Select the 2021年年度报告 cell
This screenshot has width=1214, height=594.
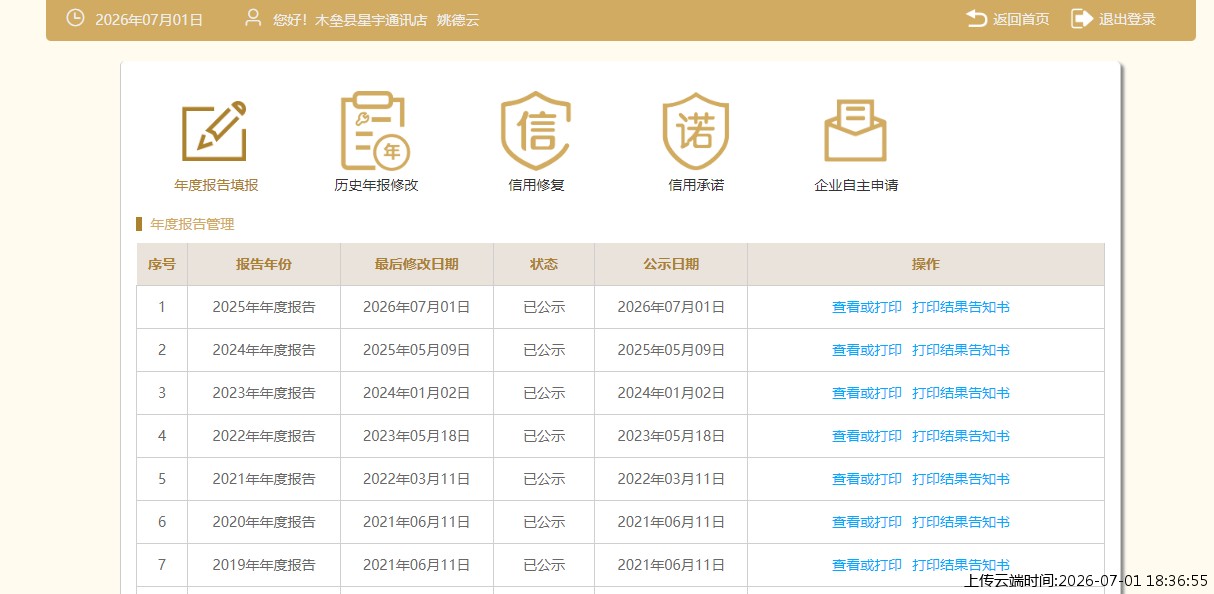tap(264, 479)
